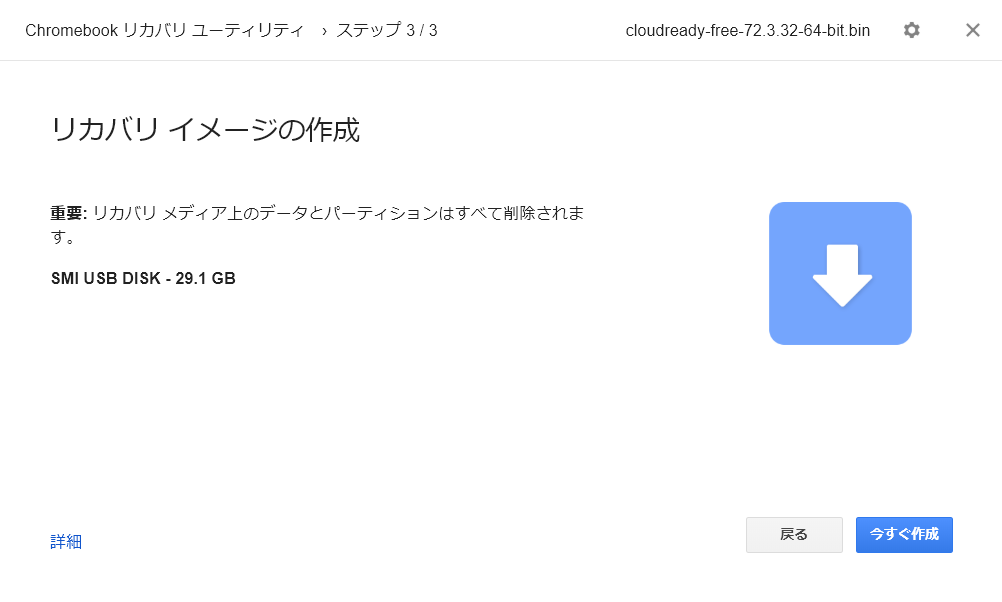Screen dimensions: 1002x602
Task: Go back with the 戻る button
Action: click(794, 534)
